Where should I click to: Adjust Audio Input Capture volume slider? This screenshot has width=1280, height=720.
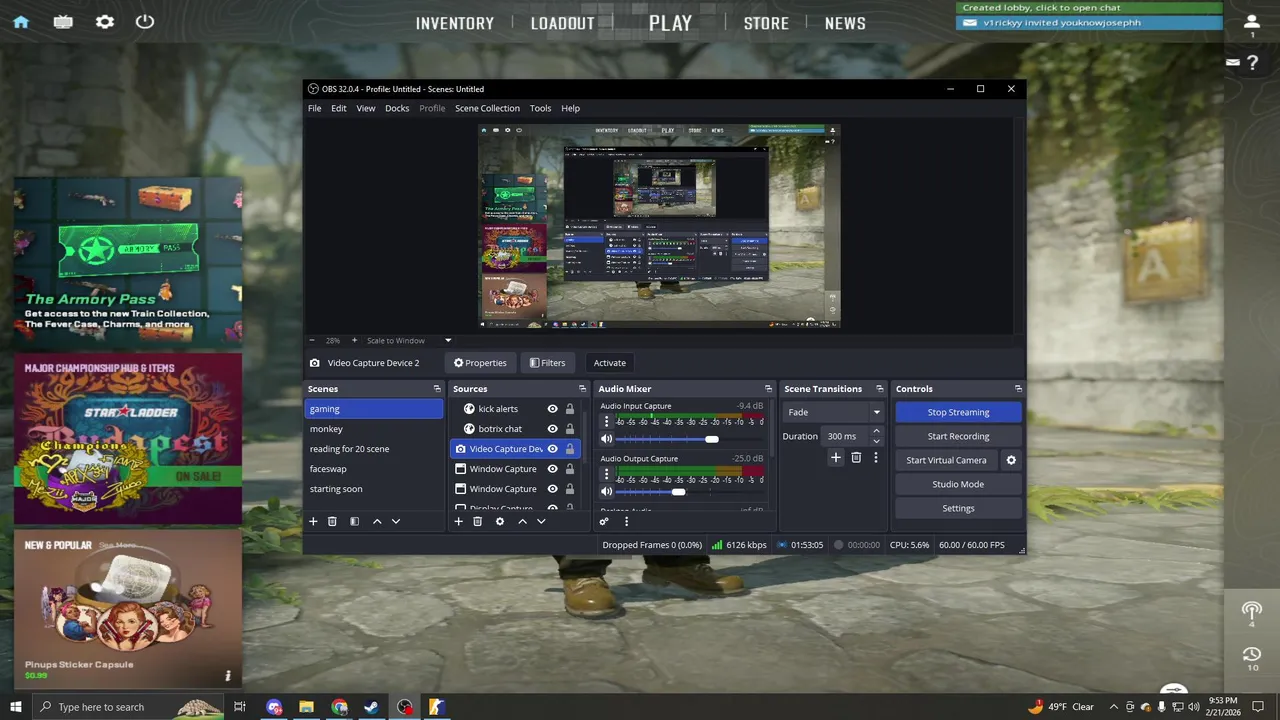click(x=711, y=439)
